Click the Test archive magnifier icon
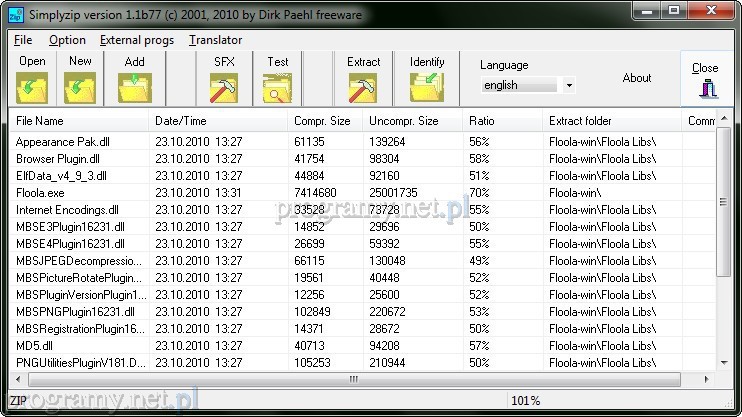The width and height of the screenshot is (742, 417). [x=277, y=88]
